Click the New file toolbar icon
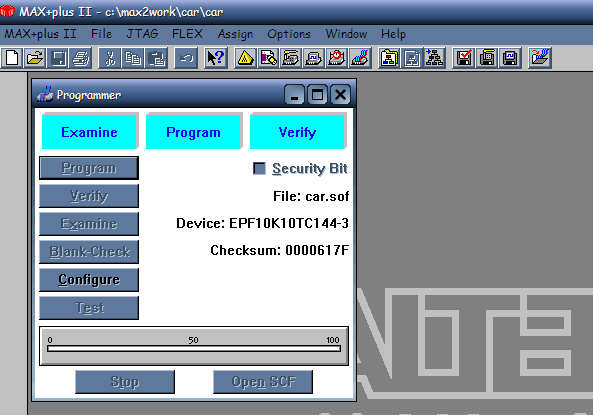 tap(12, 58)
